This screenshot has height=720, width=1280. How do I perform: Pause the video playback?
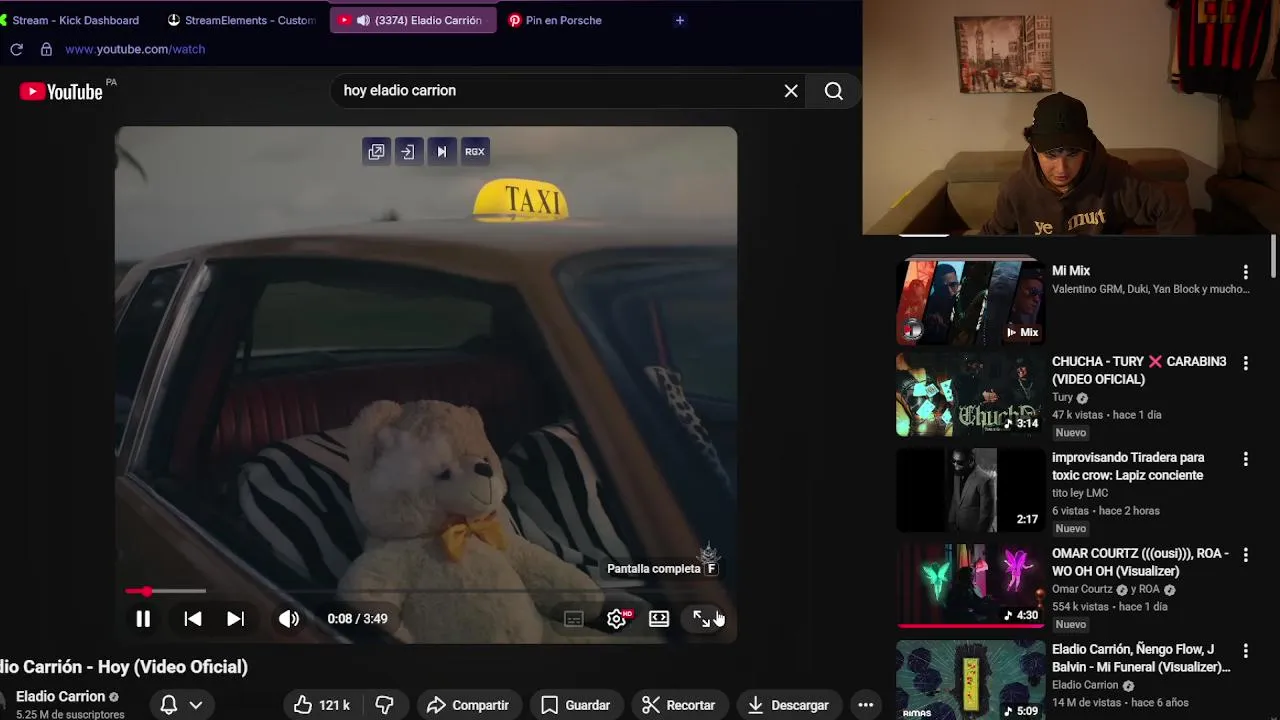click(x=143, y=619)
